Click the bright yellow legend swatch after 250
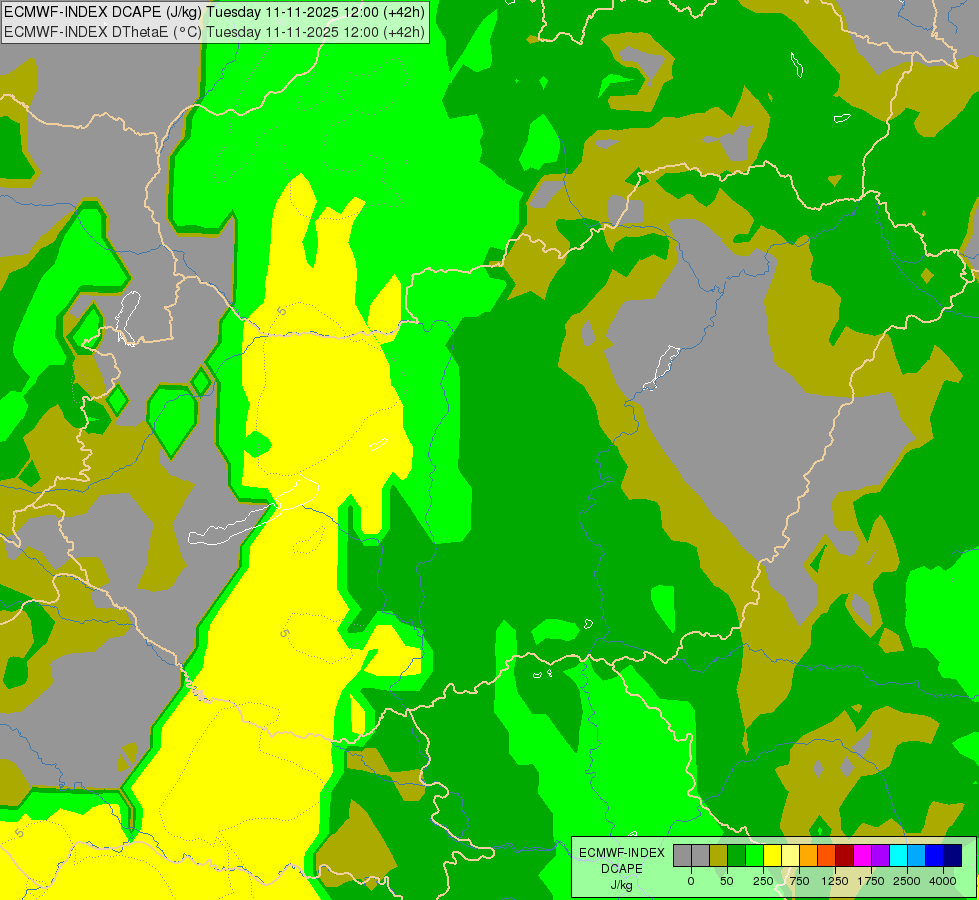This screenshot has height=900, width=979. pos(772,855)
